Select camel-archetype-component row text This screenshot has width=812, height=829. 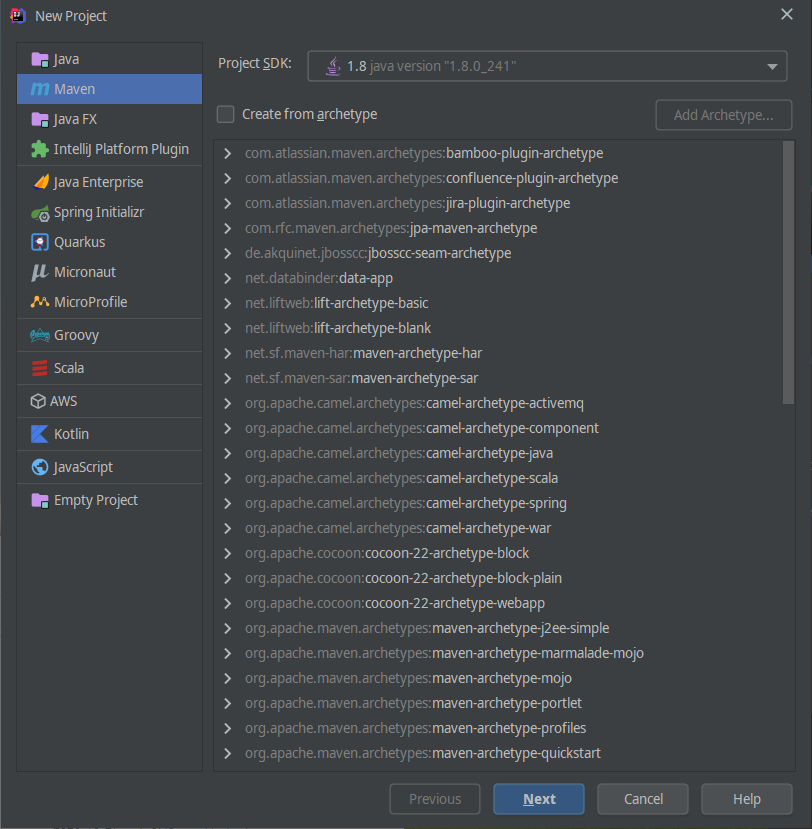pyautogui.click(x=421, y=428)
